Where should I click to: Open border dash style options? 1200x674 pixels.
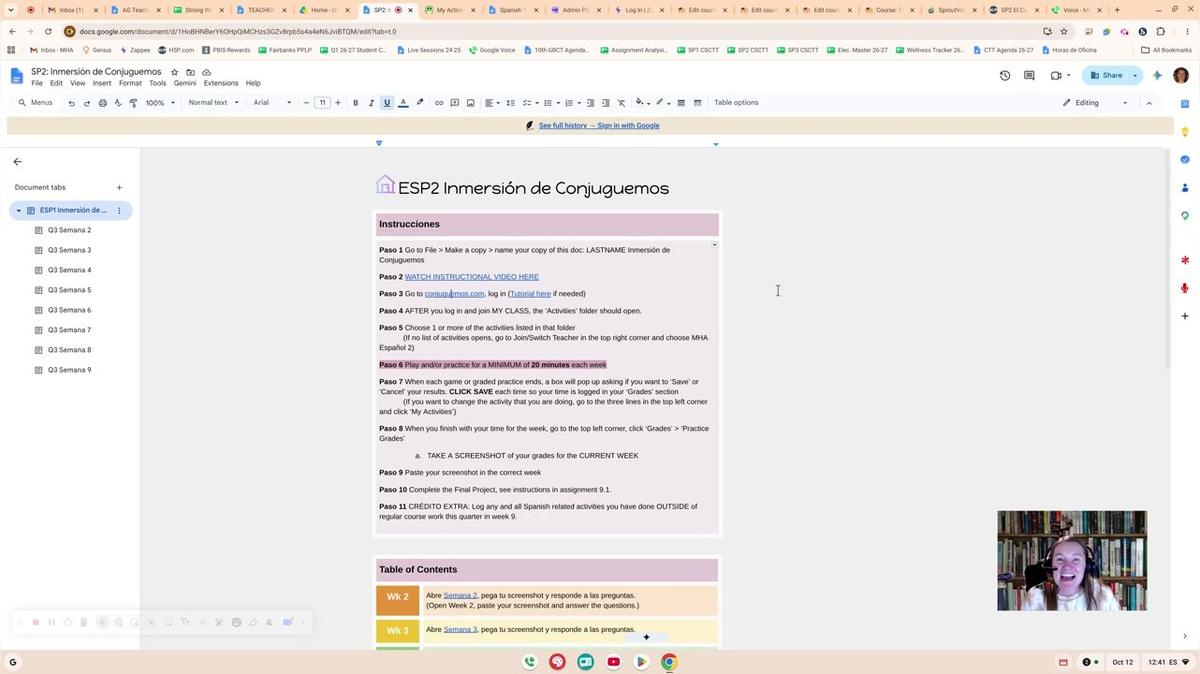coord(698,103)
